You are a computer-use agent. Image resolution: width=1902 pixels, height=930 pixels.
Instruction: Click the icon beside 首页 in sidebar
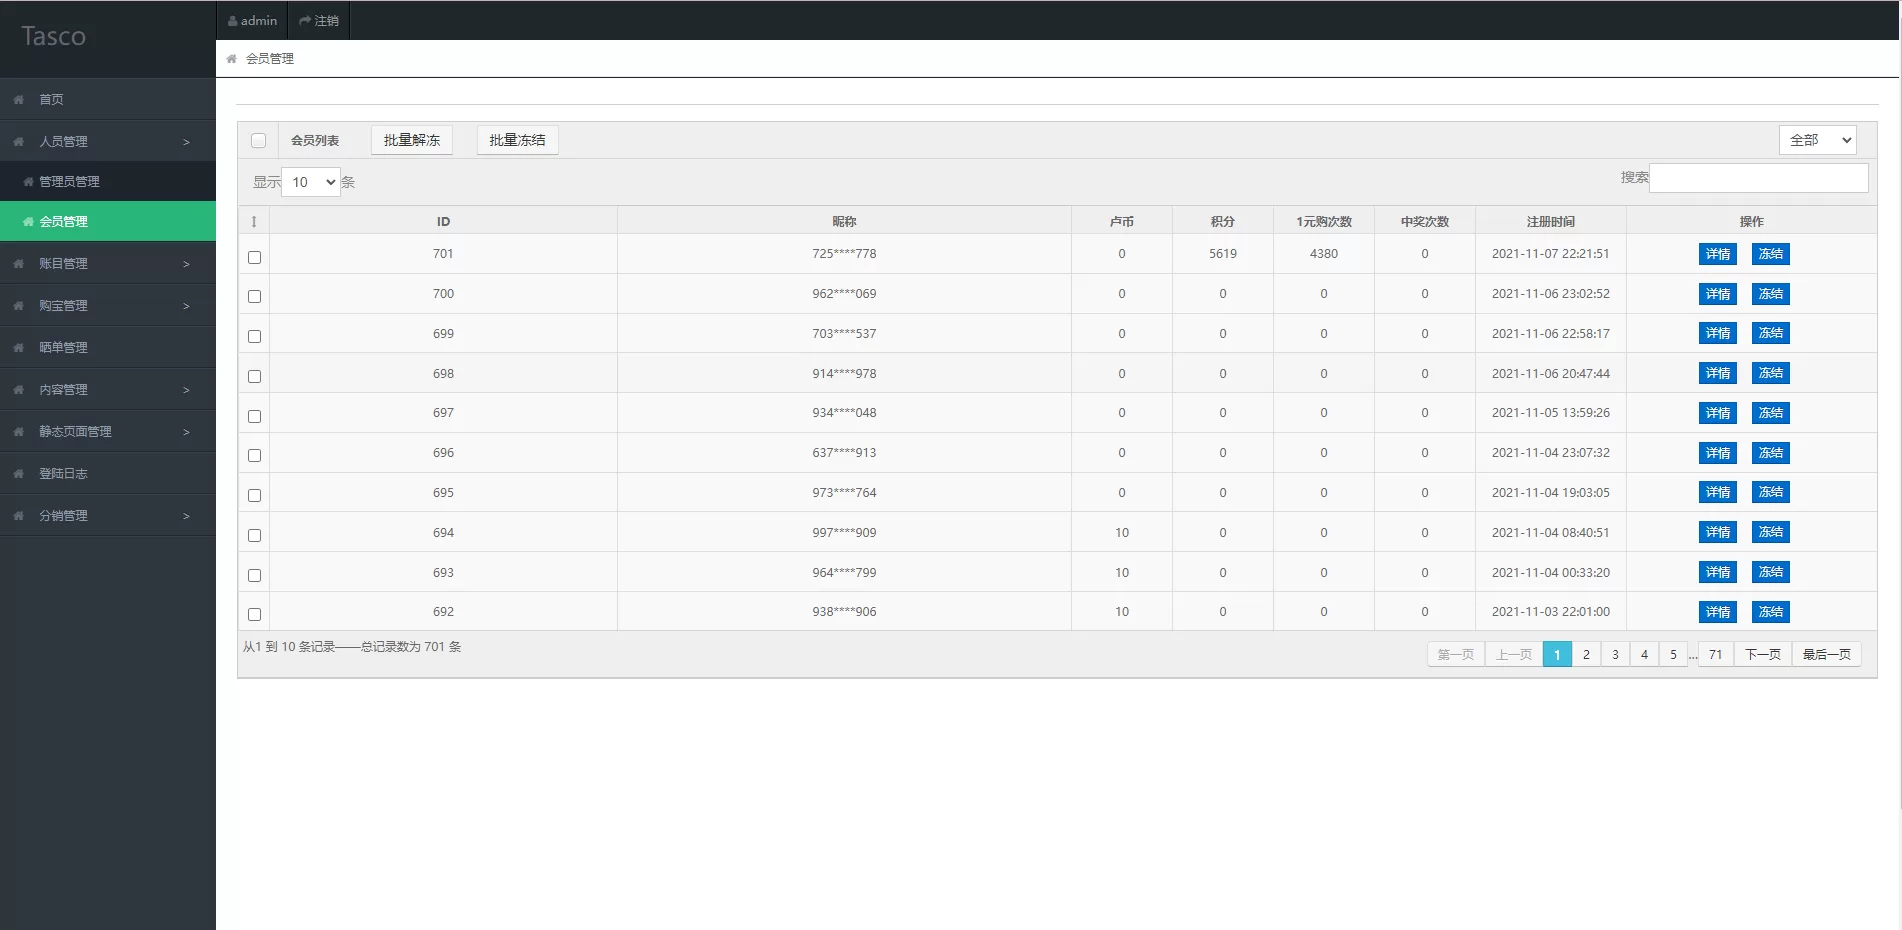[19, 100]
